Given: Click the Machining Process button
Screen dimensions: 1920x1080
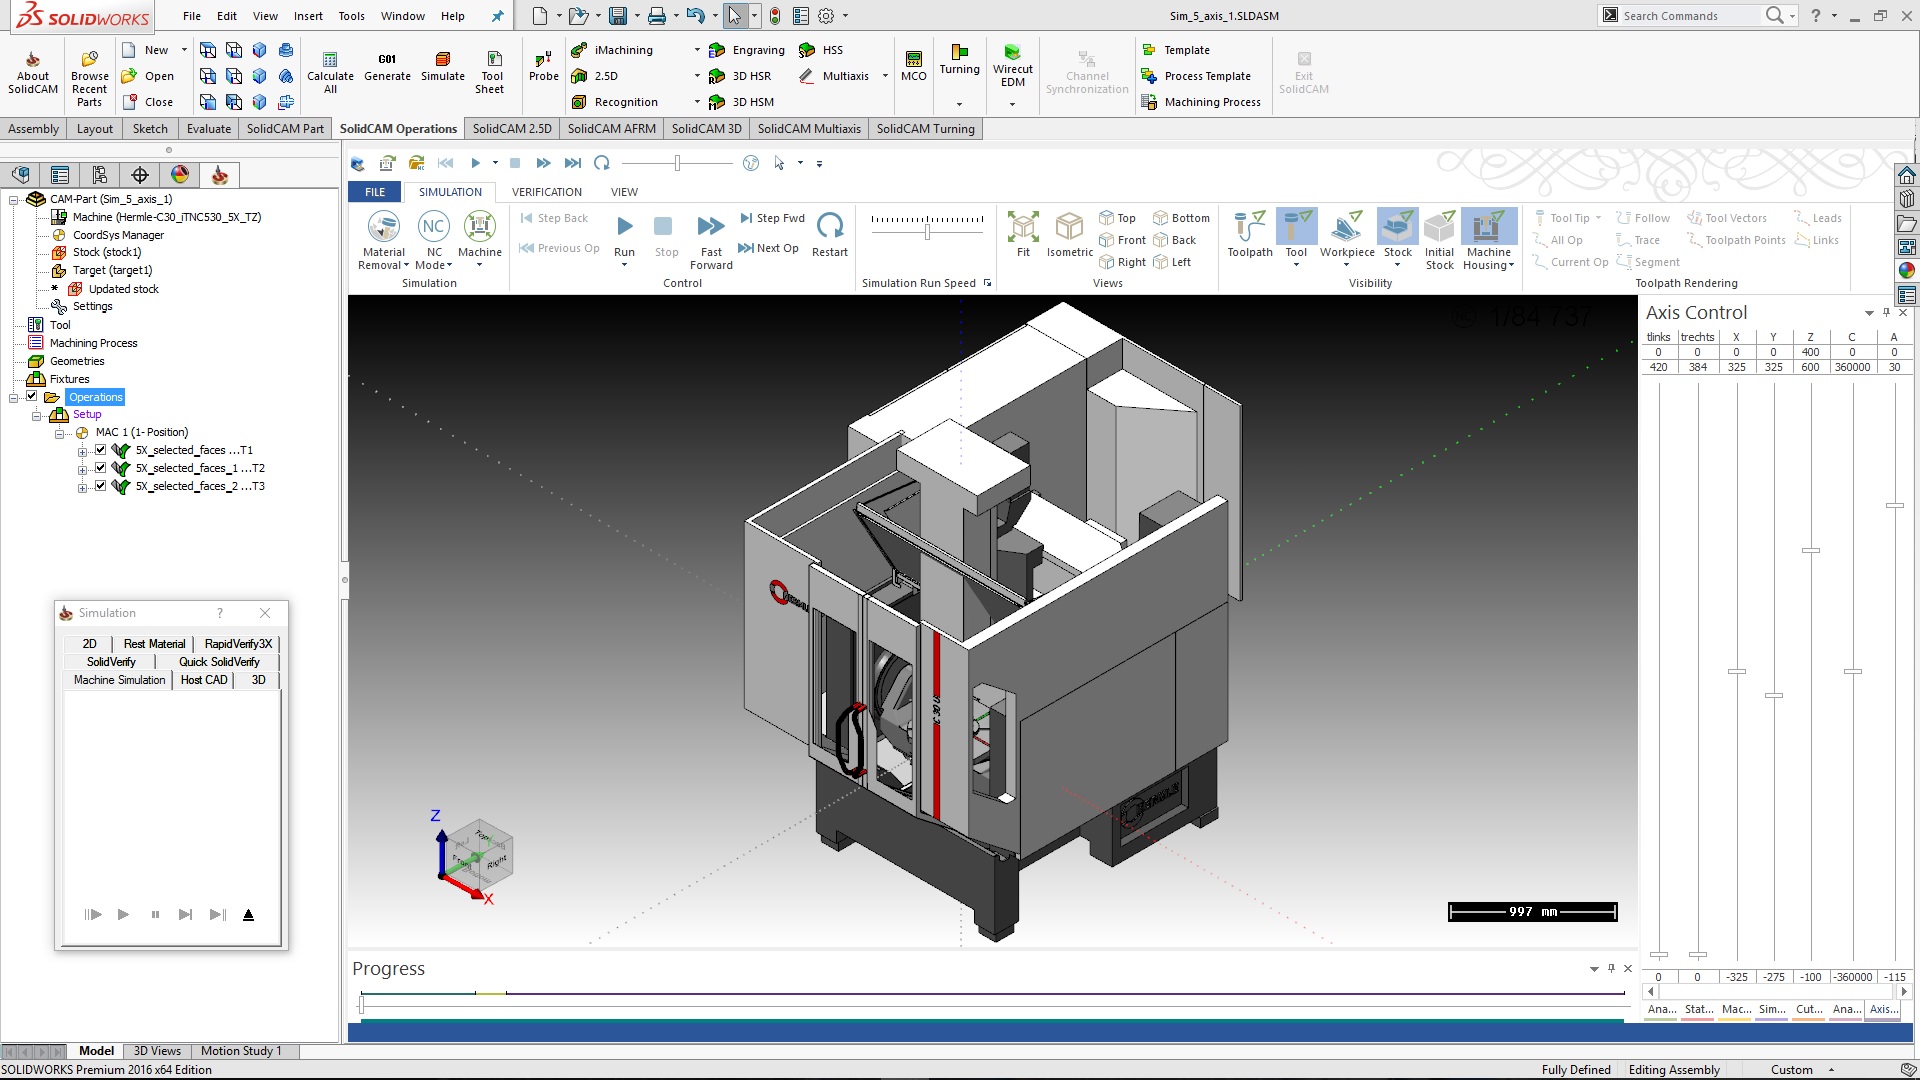Looking at the screenshot, I should pyautogui.click(x=1200, y=102).
